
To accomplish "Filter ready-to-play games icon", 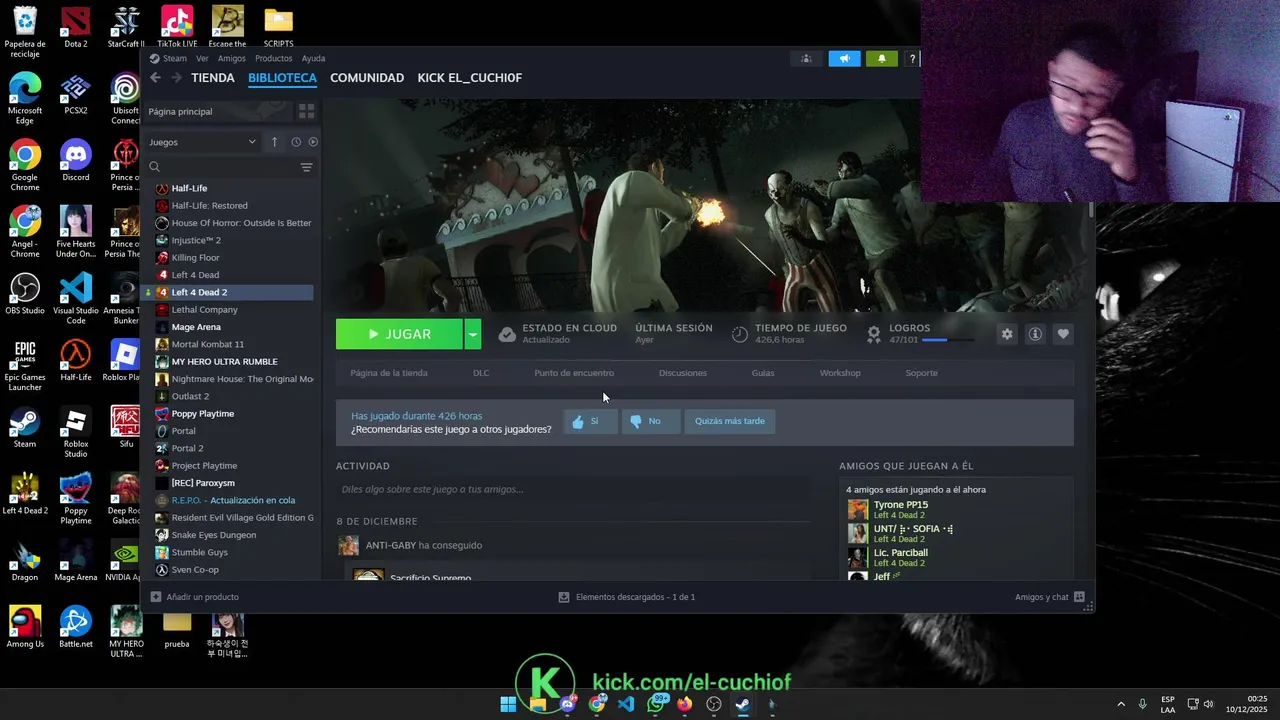I will (x=313, y=142).
